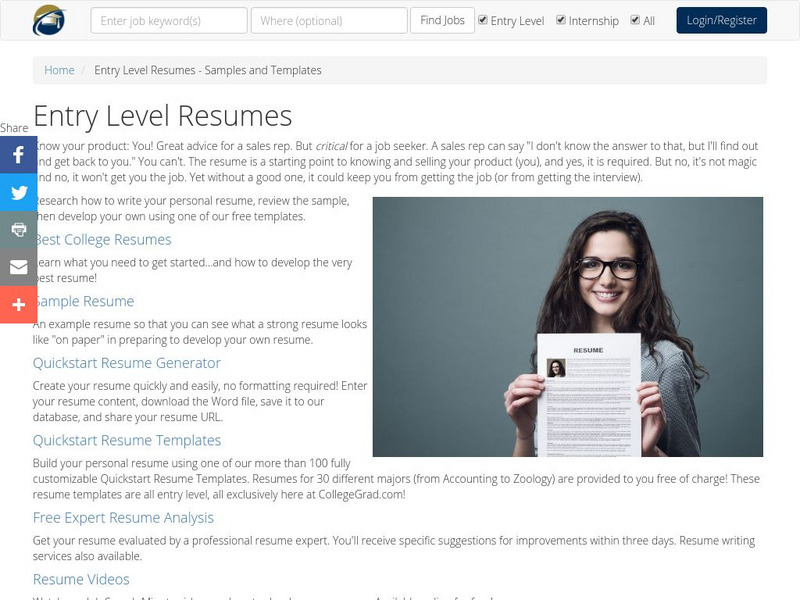Open the Login/Register page
The height and width of the screenshot is (600, 800).
tap(721, 20)
